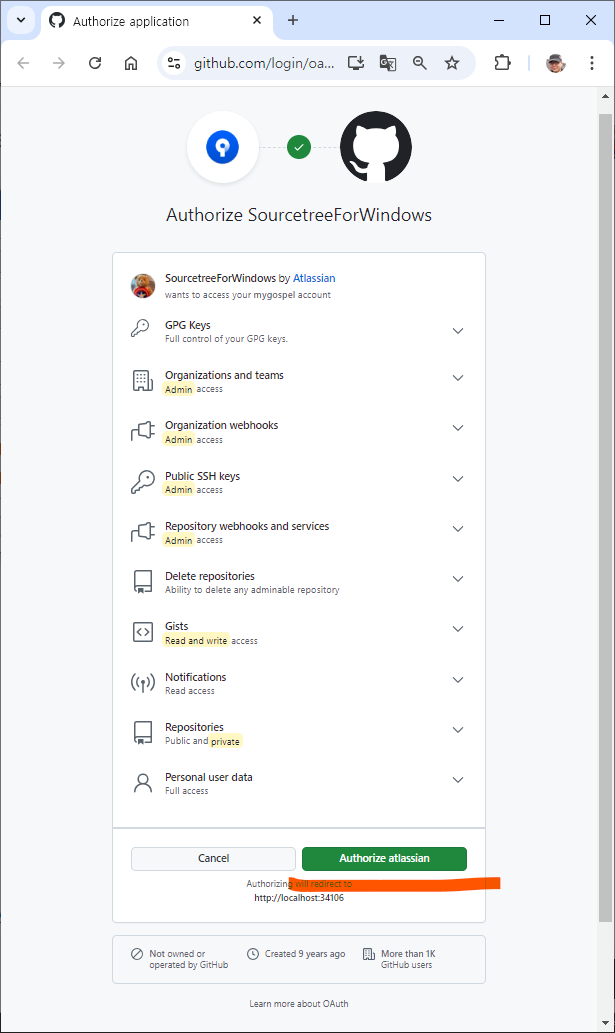615x1033 pixels.
Task: Click the Organizations and teams building icon
Action: 143,381
